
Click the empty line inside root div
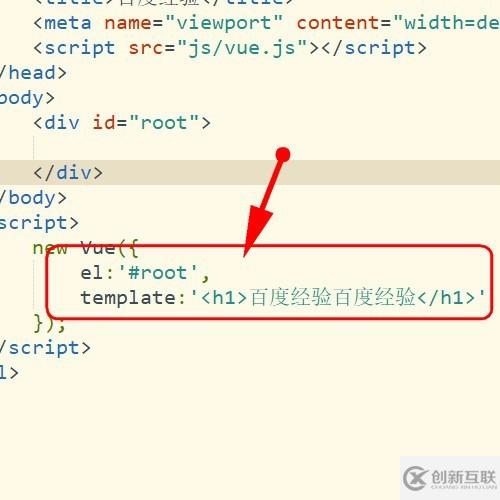[250, 148]
